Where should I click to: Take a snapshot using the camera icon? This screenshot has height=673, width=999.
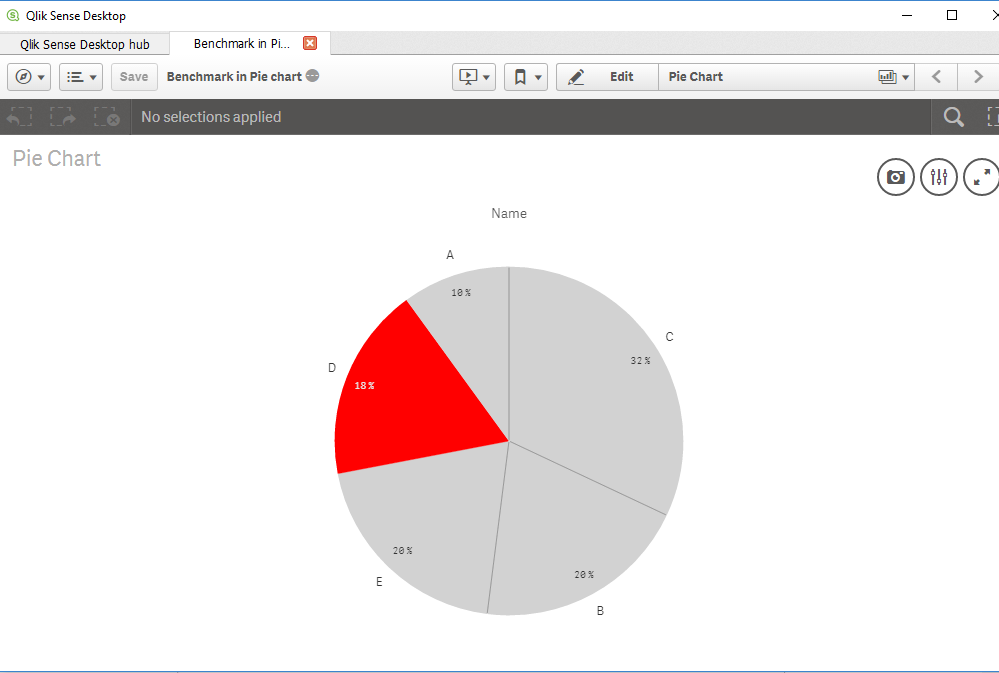point(895,176)
